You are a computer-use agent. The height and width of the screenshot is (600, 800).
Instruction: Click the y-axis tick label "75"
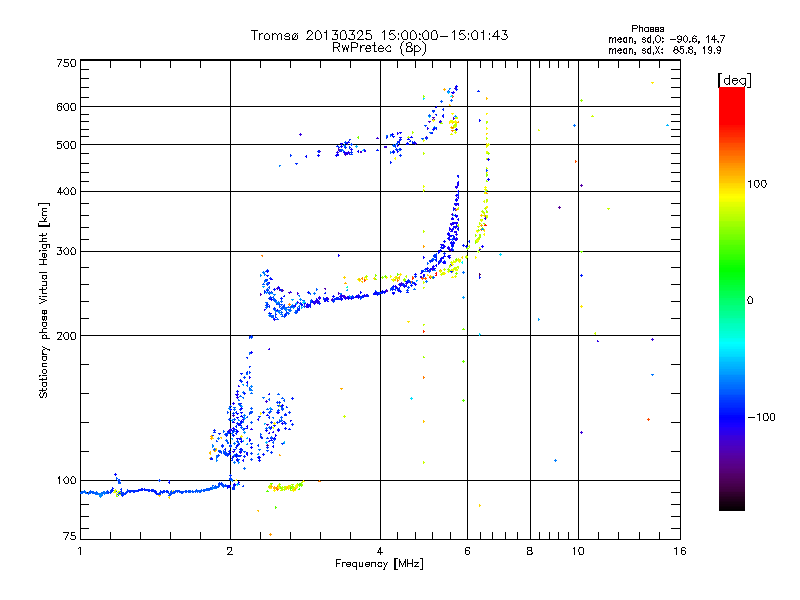70,536
